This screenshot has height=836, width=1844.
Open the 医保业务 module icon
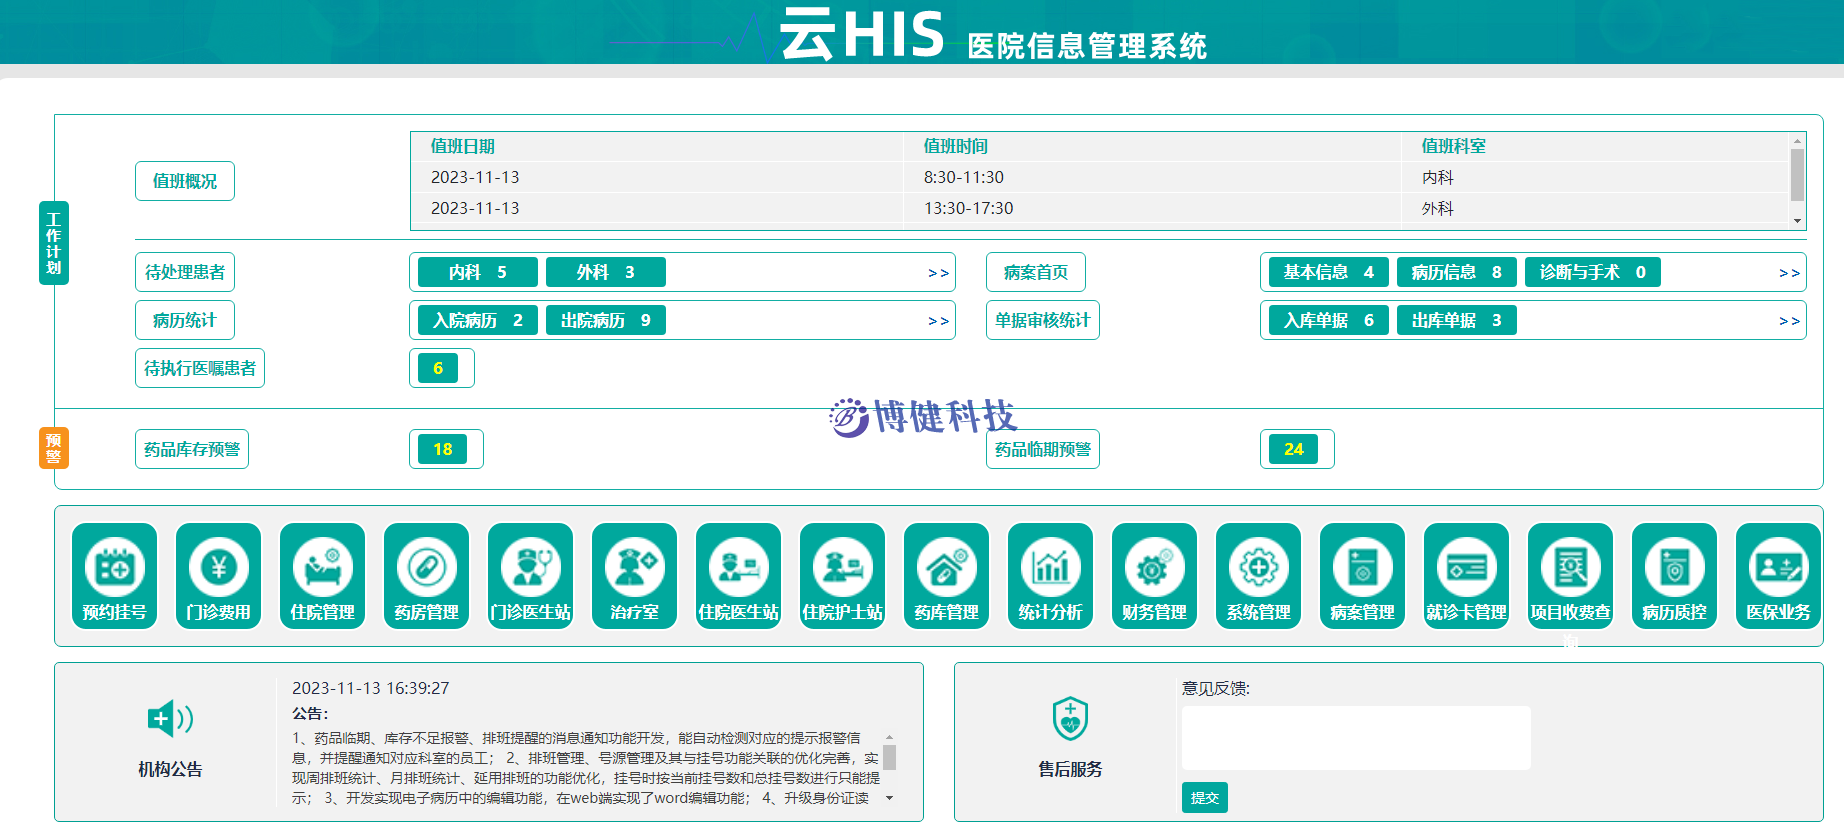(x=1779, y=576)
